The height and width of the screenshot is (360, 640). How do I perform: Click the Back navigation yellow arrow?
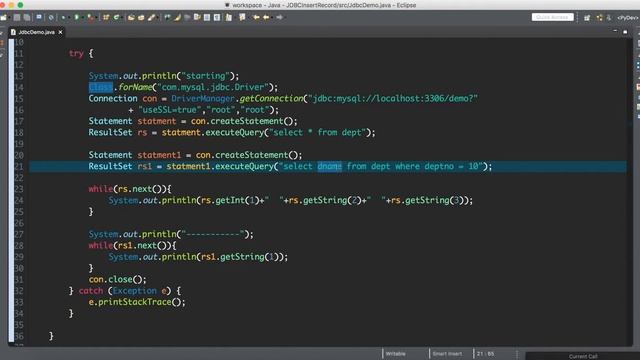266,18
